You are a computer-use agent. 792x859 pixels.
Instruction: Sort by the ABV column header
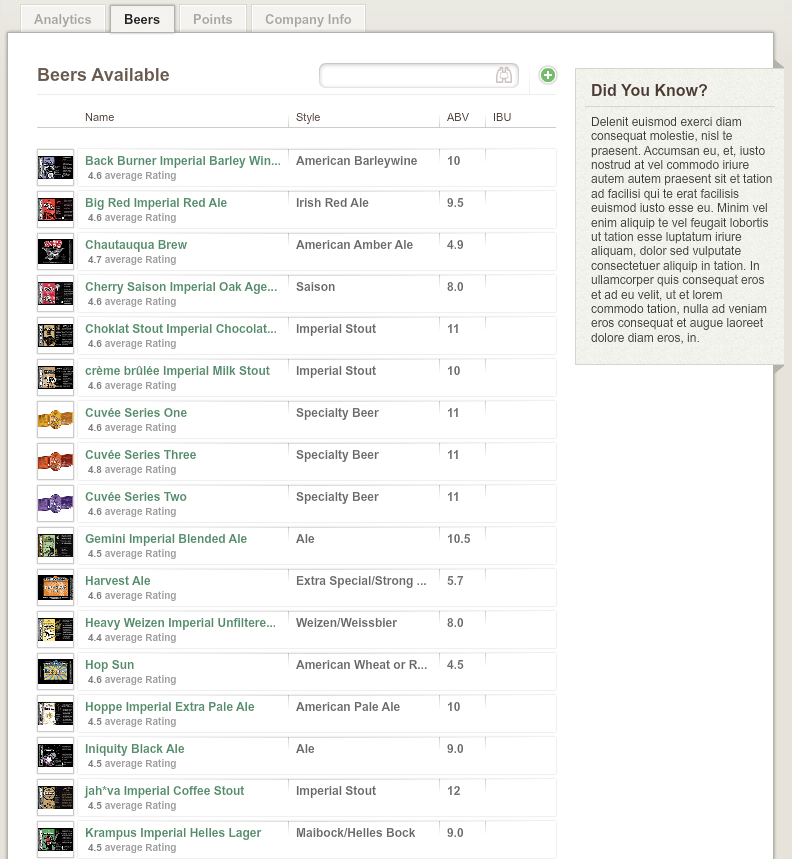point(458,117)
